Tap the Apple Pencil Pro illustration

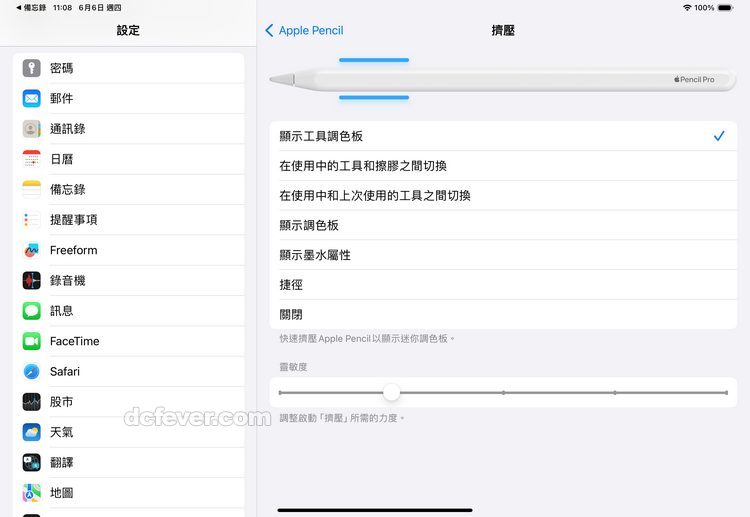click(502, 79)
